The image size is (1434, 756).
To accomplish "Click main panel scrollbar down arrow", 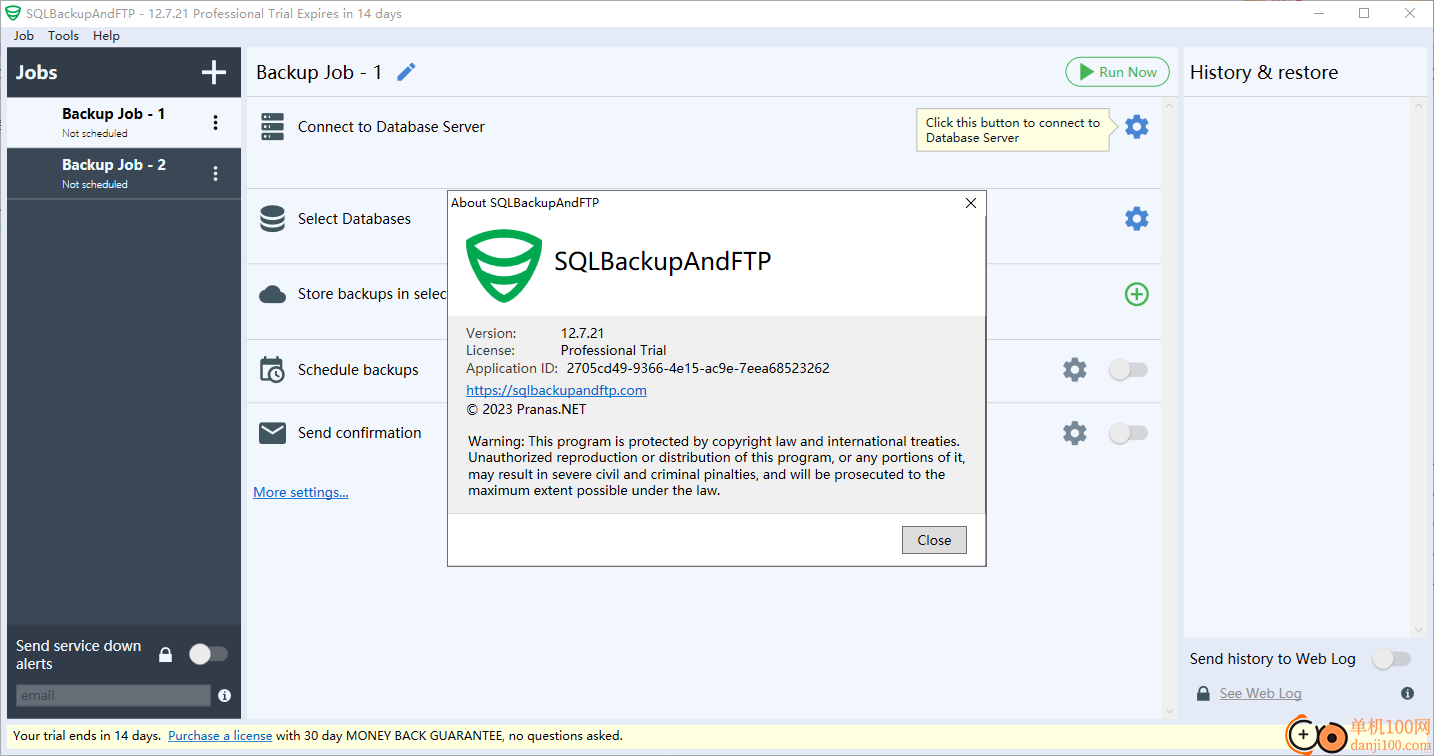I will coord(1170,711).
